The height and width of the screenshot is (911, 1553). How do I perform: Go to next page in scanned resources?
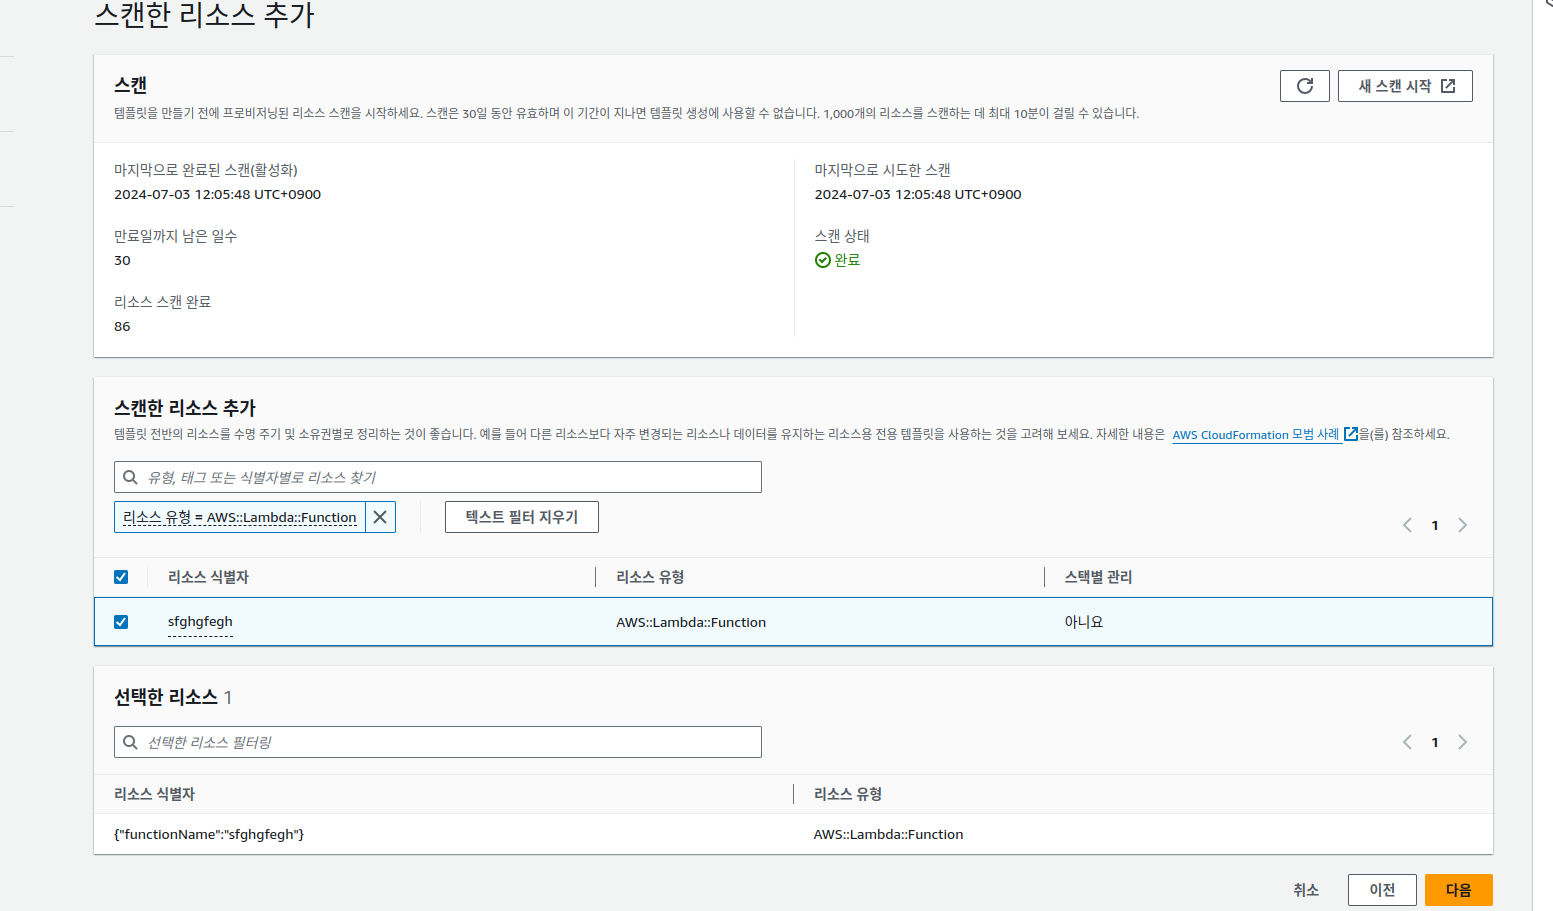(1462, 525)
